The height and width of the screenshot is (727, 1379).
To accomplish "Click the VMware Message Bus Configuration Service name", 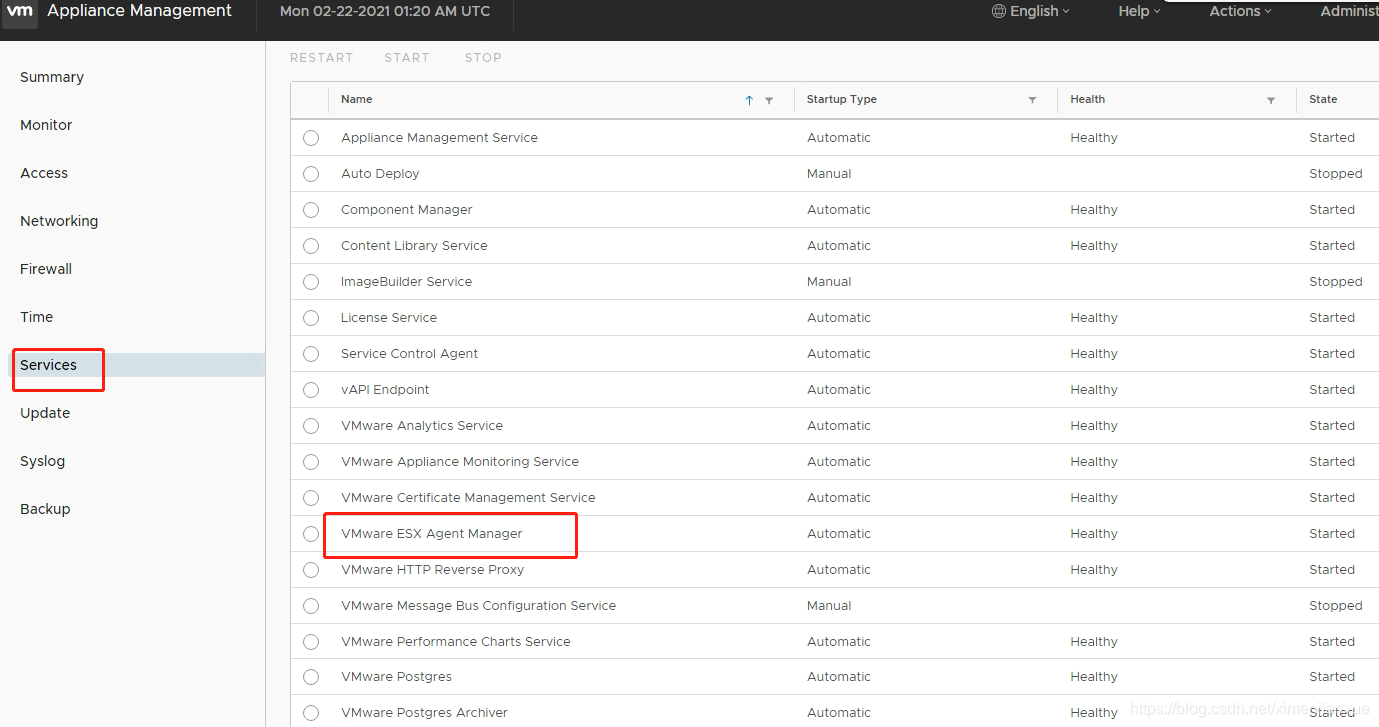I will click(478, 606).
